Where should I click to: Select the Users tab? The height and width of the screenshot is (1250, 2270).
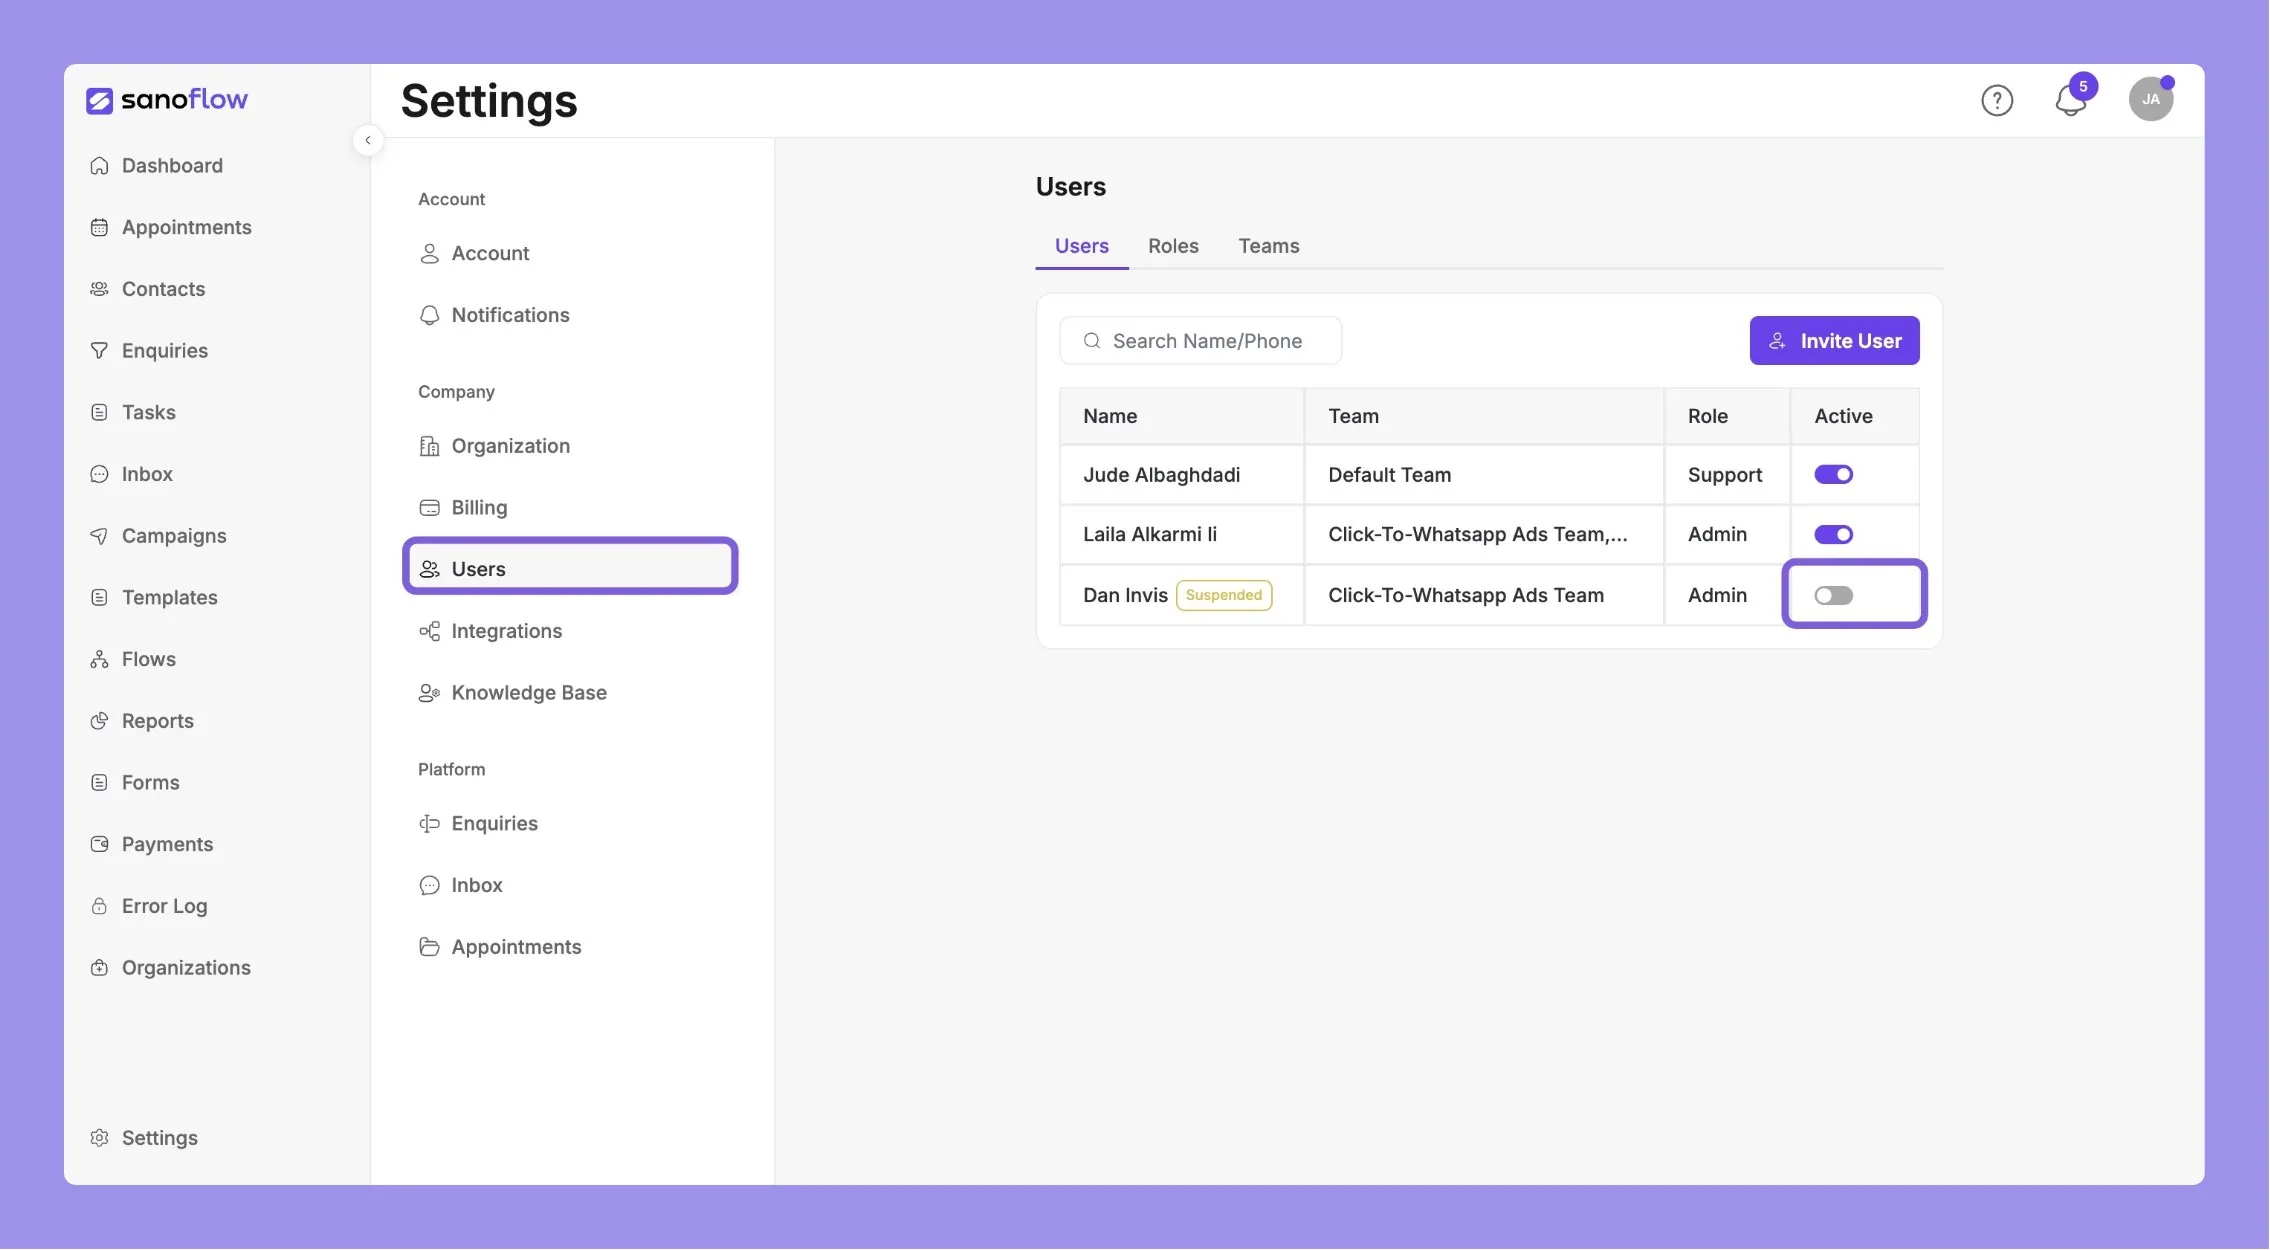click(x=1081, y=246)
